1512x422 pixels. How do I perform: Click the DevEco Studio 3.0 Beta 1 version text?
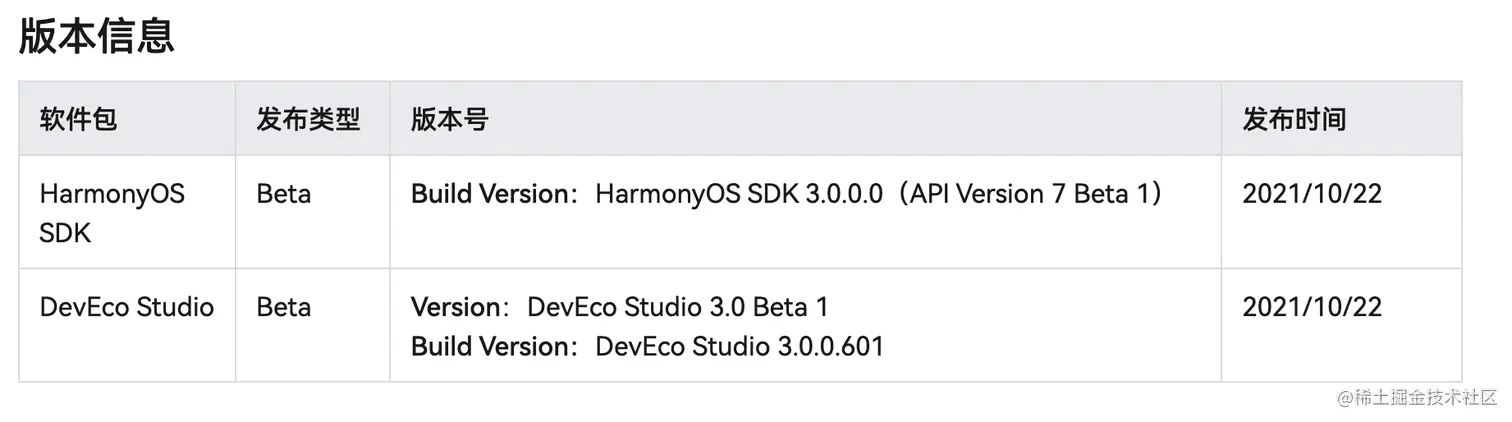click(x=677, y=306)
